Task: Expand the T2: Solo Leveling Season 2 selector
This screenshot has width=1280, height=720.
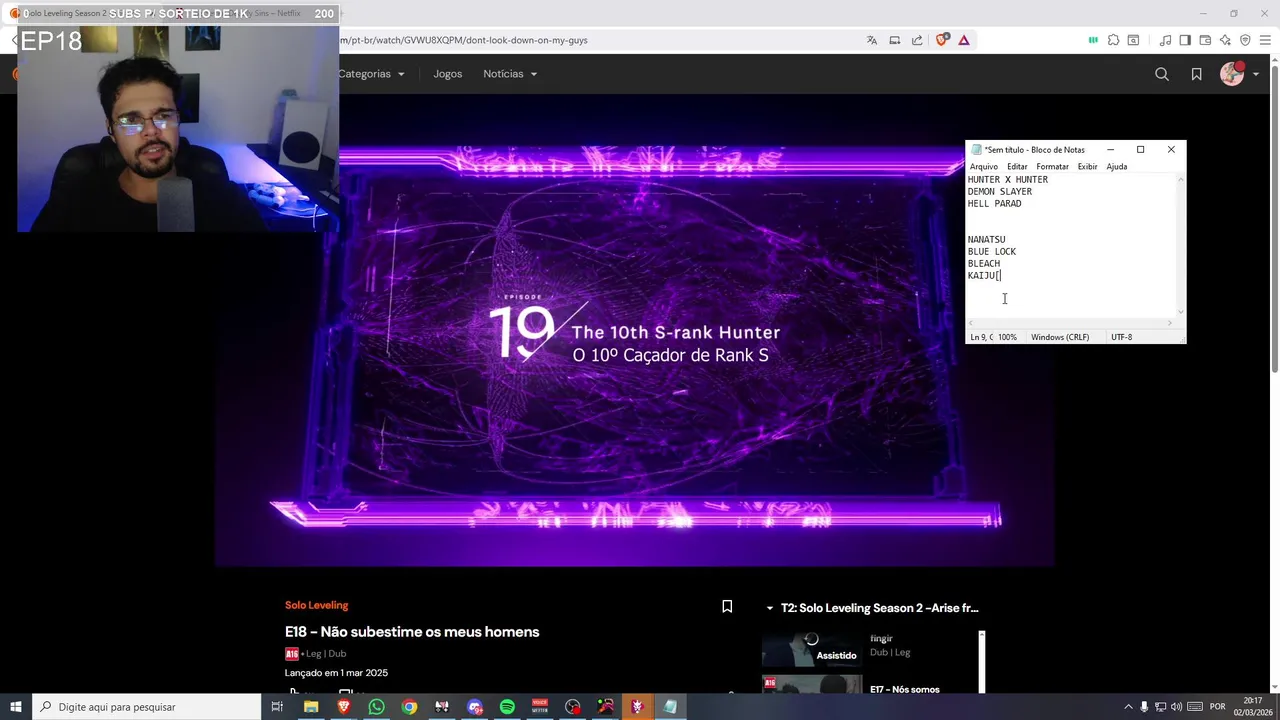Action: click(x=872, y=608)
